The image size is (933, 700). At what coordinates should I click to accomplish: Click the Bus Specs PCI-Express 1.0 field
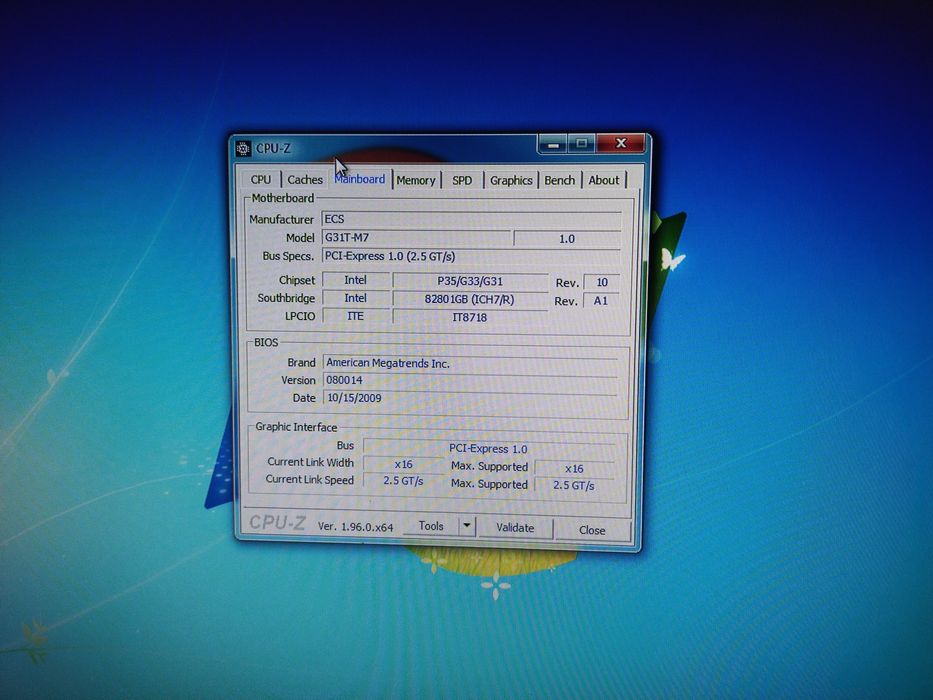(x=471, y=256)
